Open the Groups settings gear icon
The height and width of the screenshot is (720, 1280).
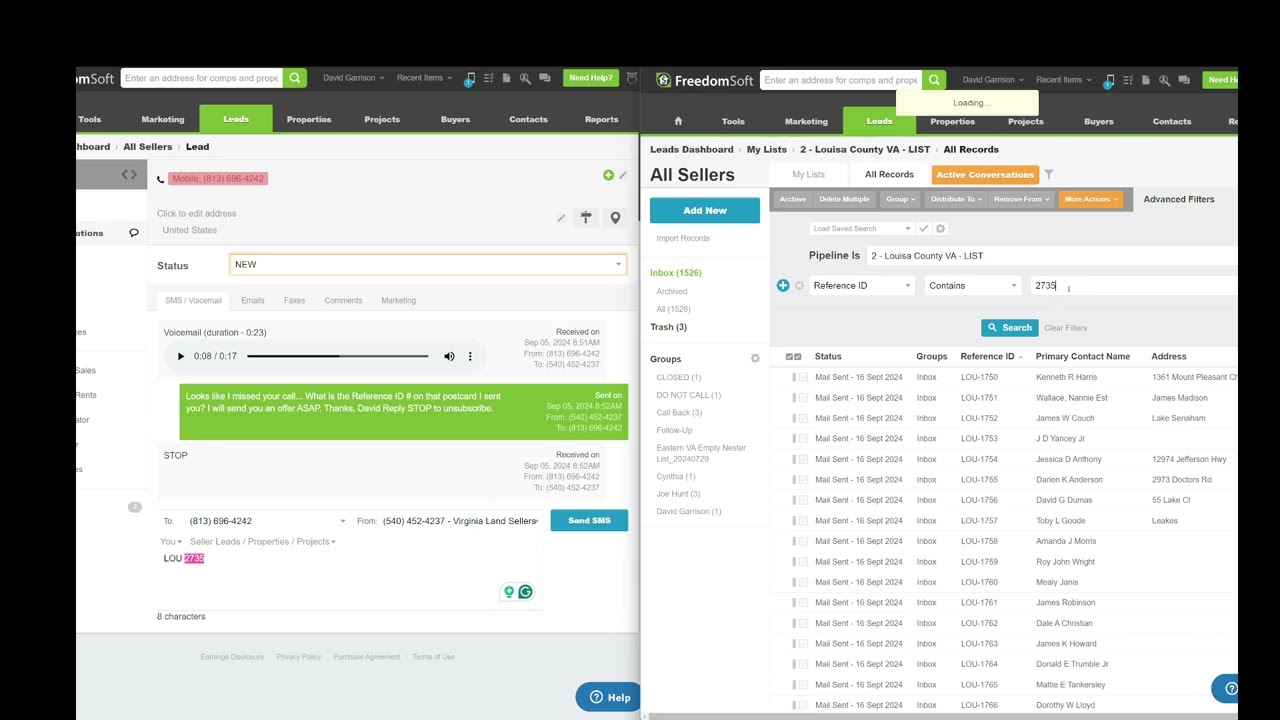pos(755,358)
